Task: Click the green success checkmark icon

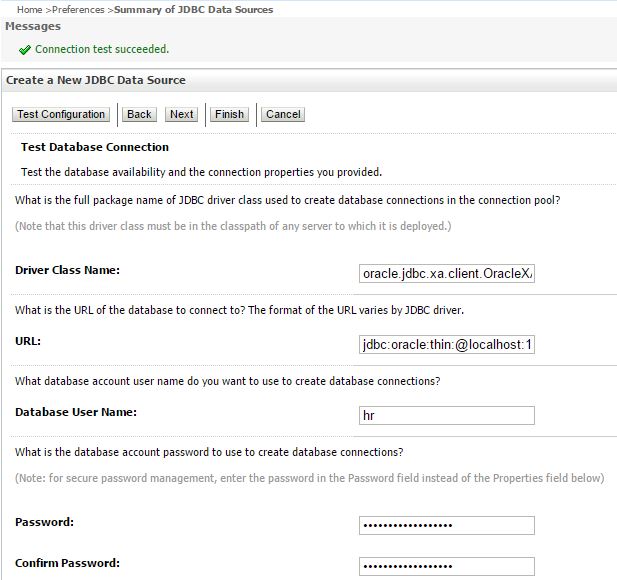Action: (25, 50)
